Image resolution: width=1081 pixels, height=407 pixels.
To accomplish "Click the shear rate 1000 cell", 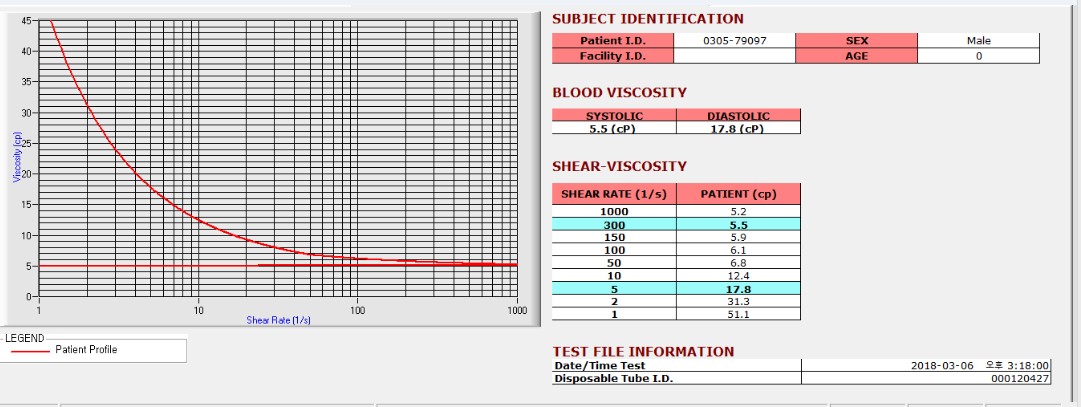I will click(x=614, y=211).
